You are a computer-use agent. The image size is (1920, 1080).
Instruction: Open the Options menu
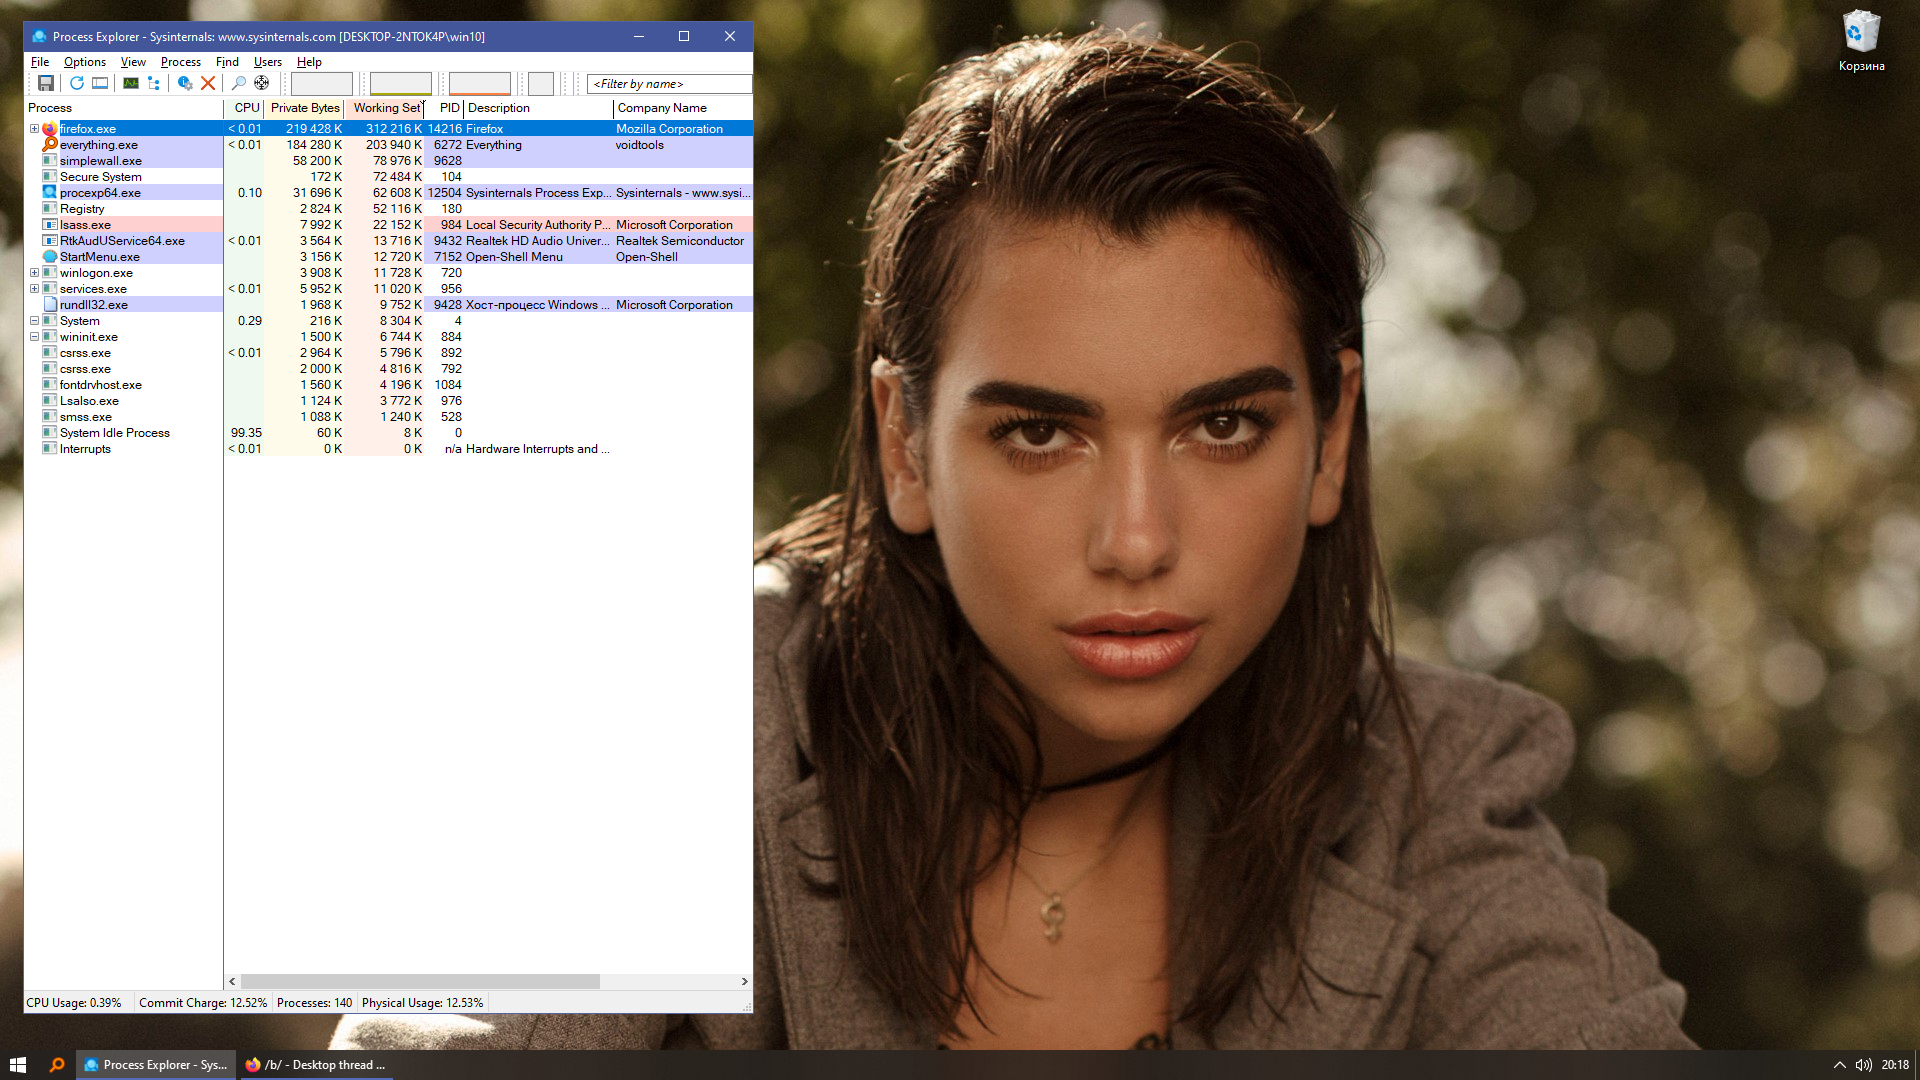coord(85,62)
